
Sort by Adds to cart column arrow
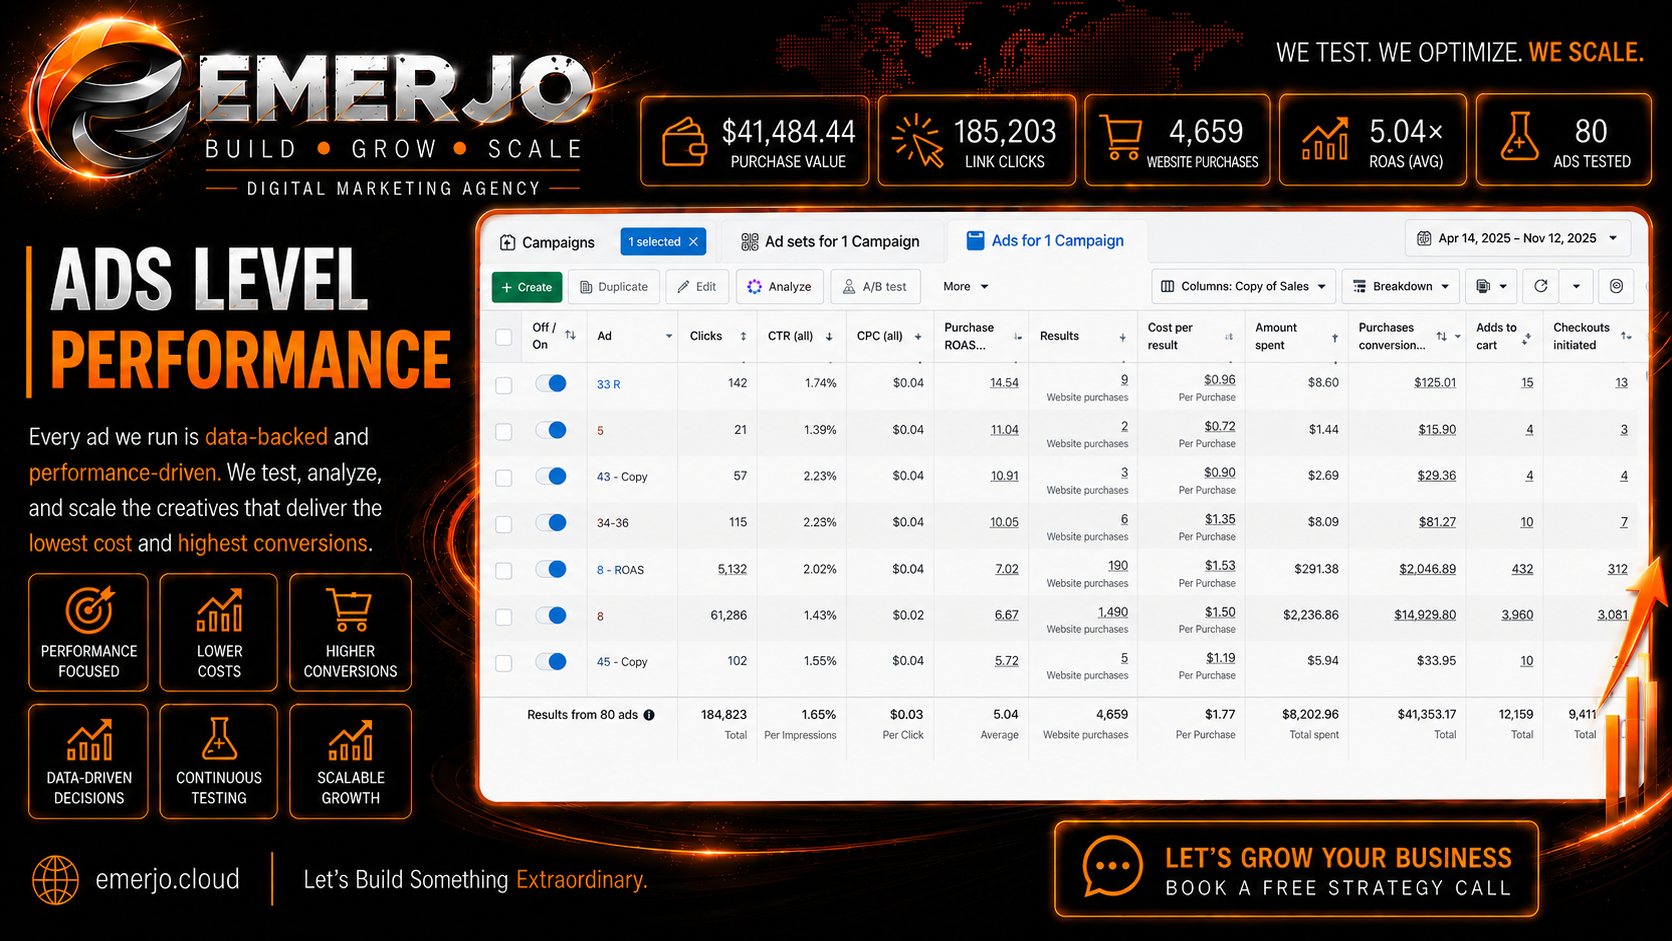1526,339
